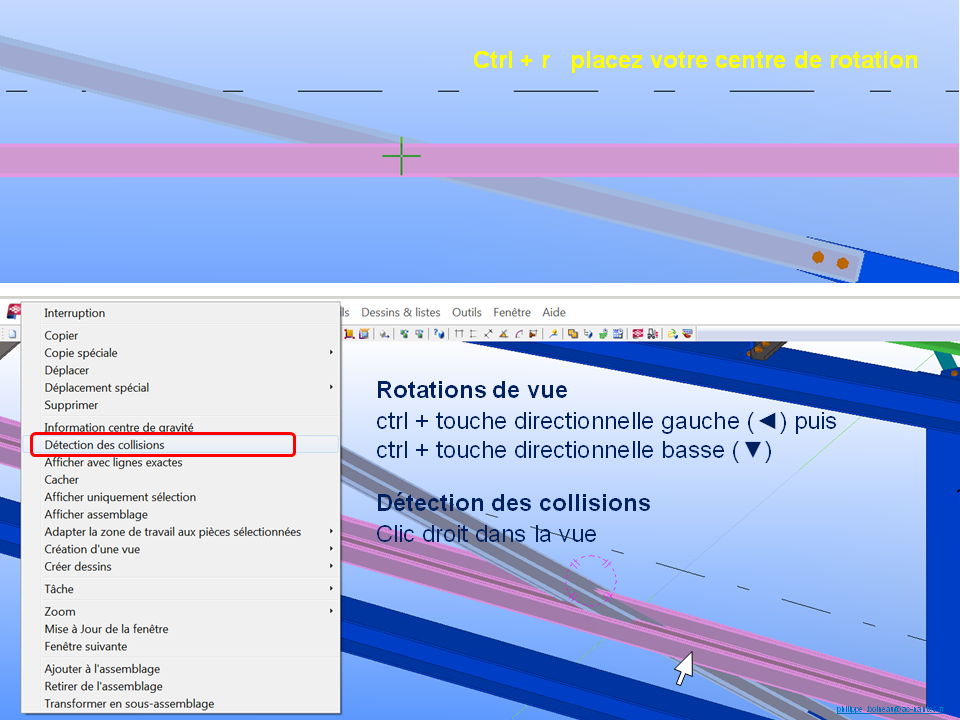The width and height of the screenshot is (960, 720).
Task: Select Copier from the context menu
Action: pyautogui.click(x=181, y=336)
